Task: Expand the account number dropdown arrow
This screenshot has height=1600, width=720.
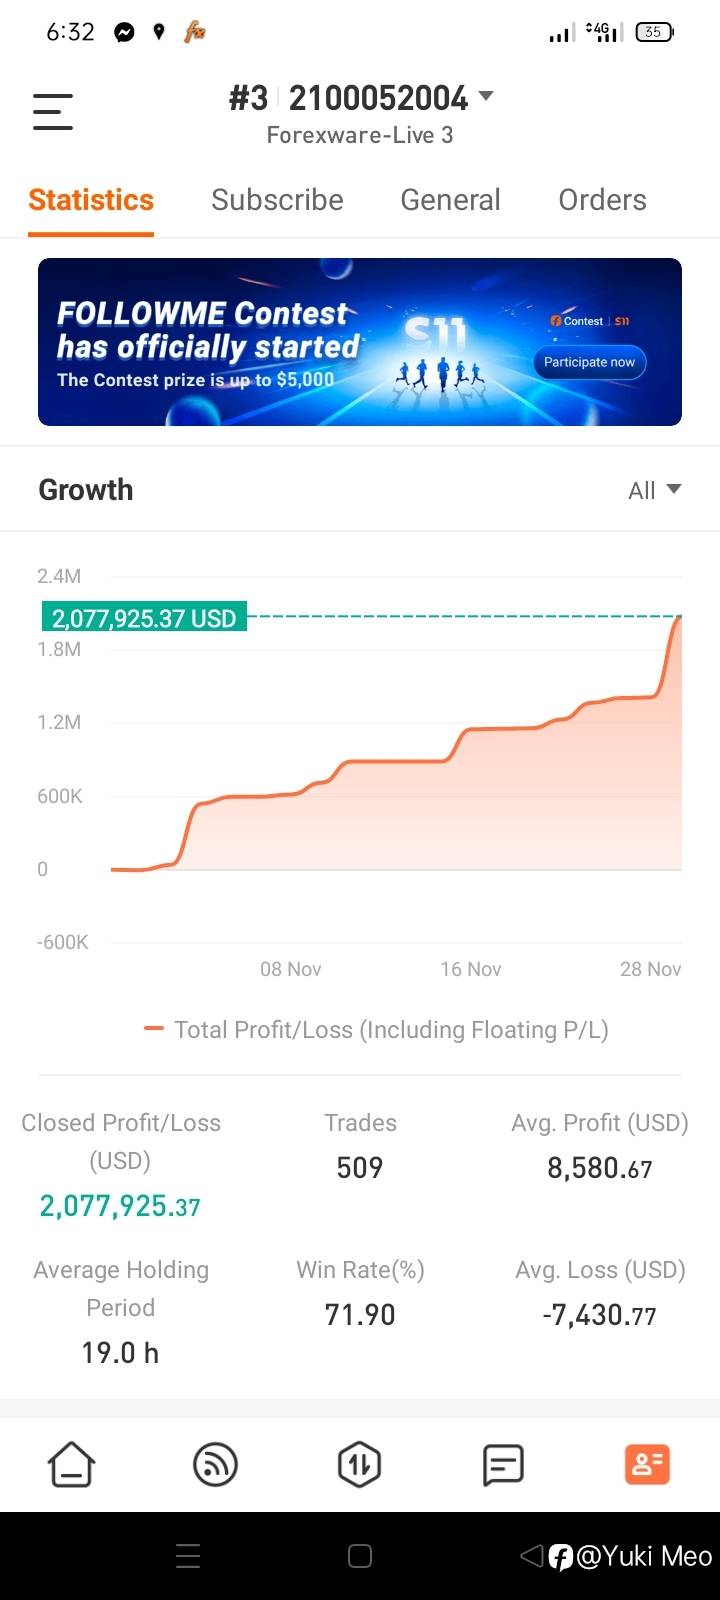Action: pos(487,96)
